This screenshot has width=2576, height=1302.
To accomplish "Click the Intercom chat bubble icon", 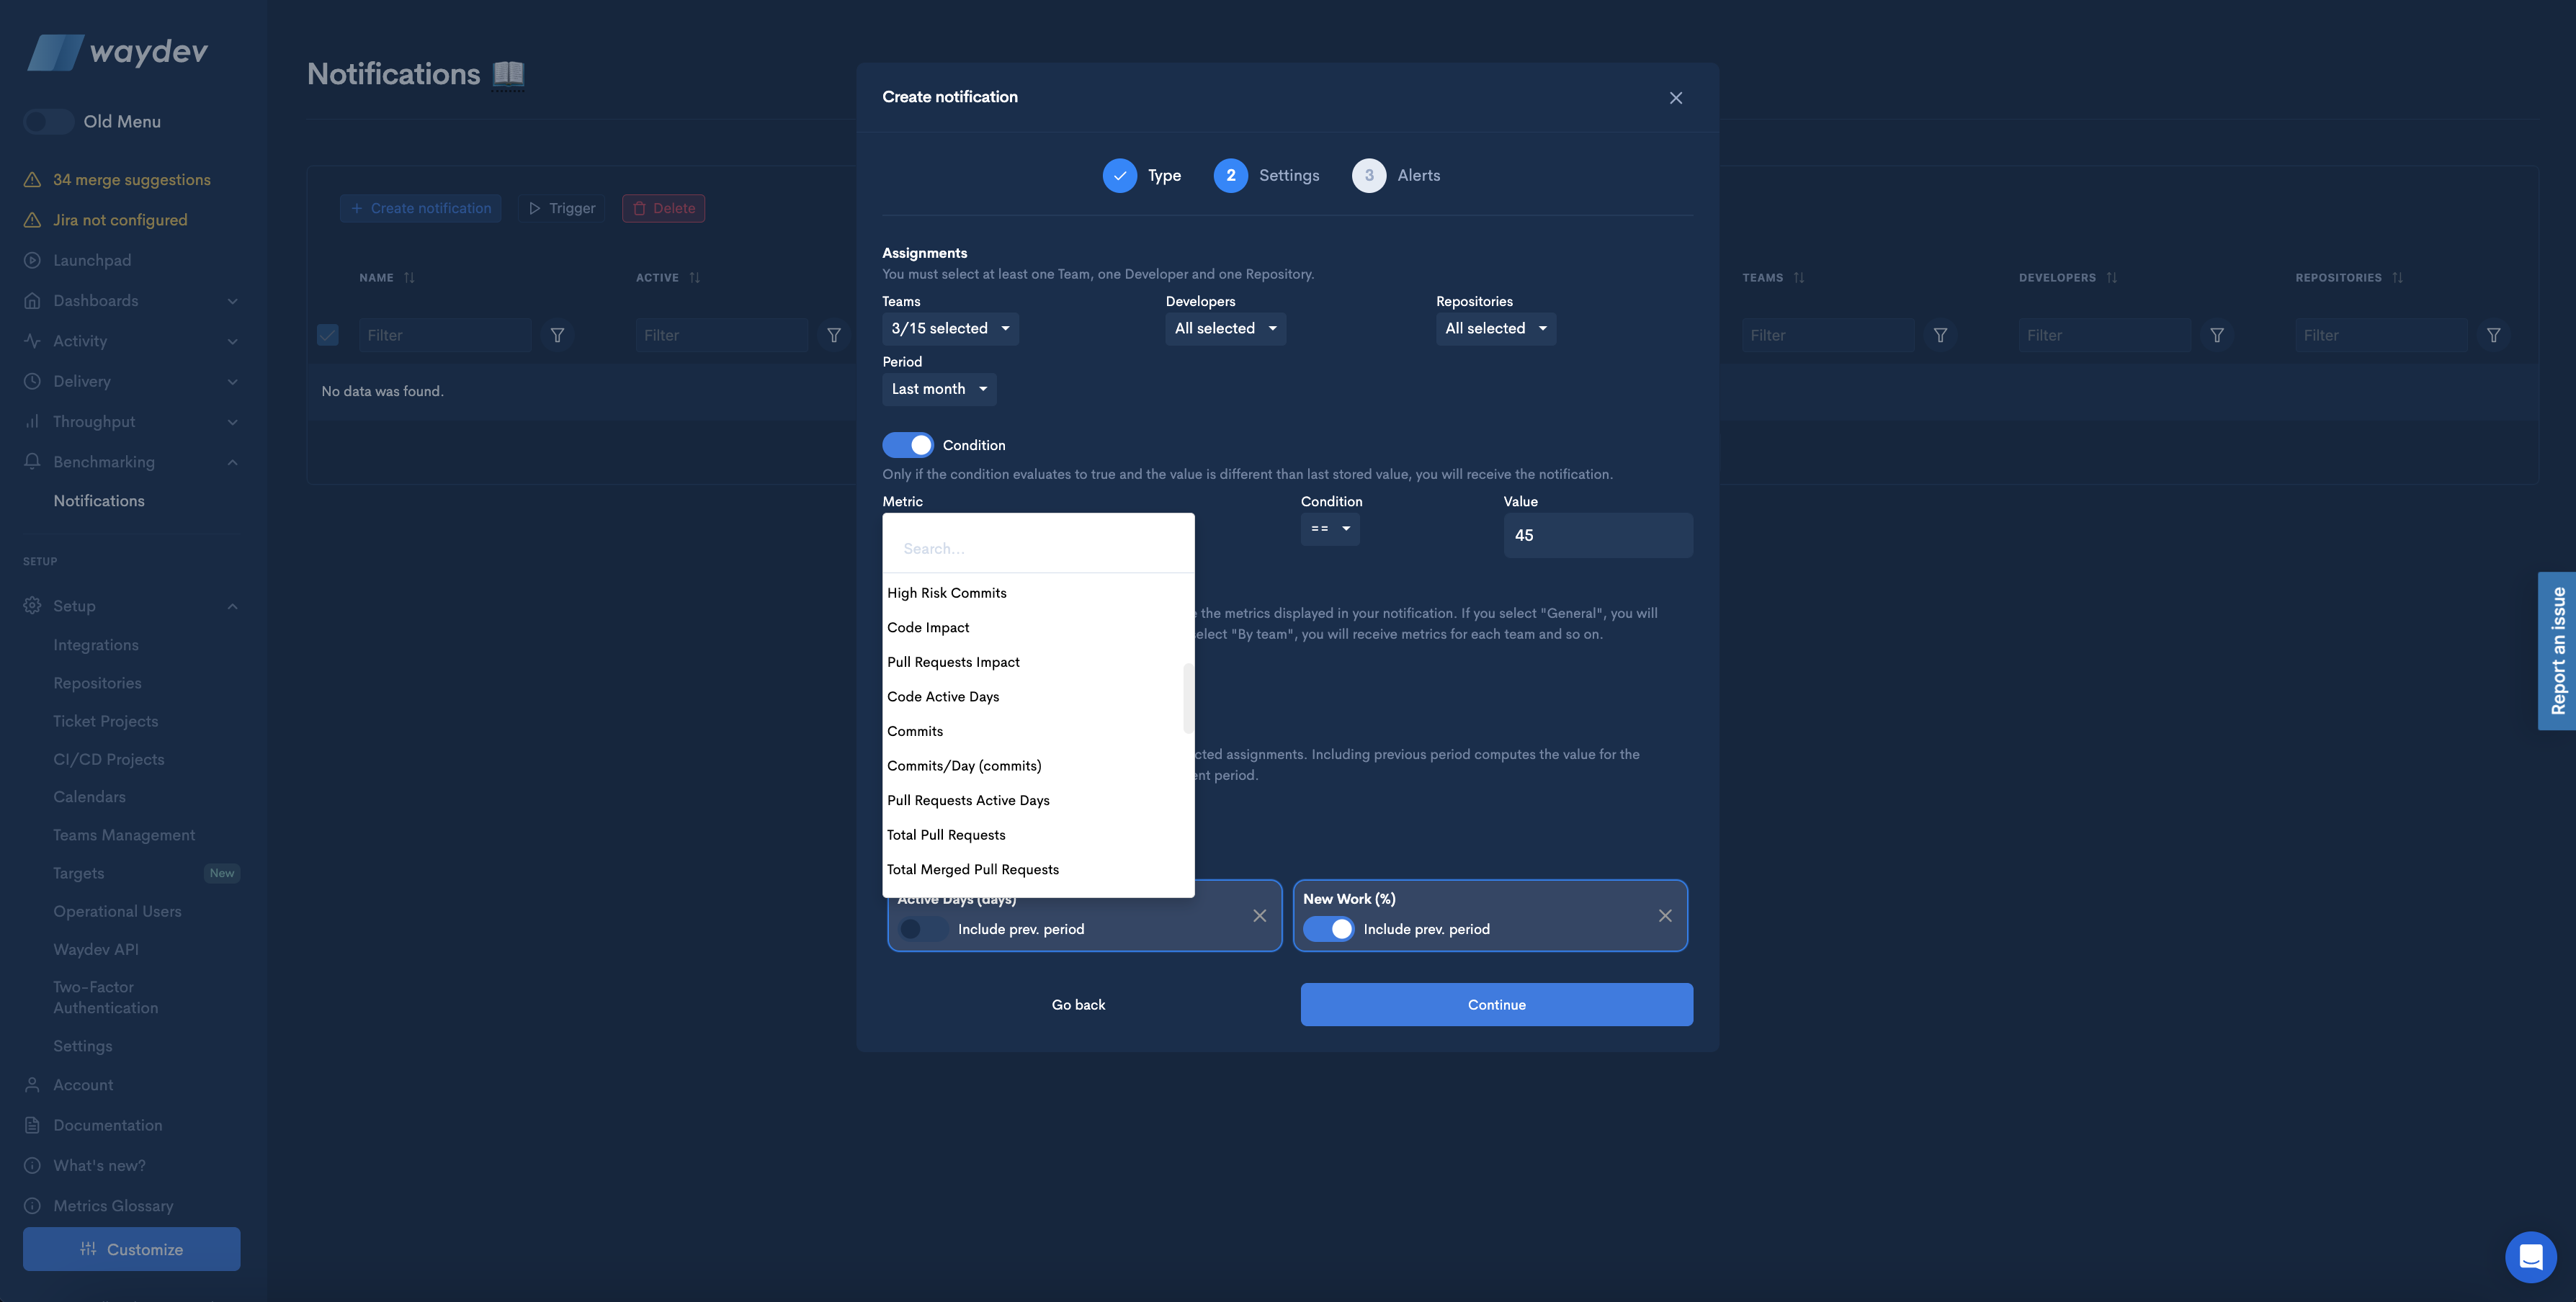I will (2530, 1256).
